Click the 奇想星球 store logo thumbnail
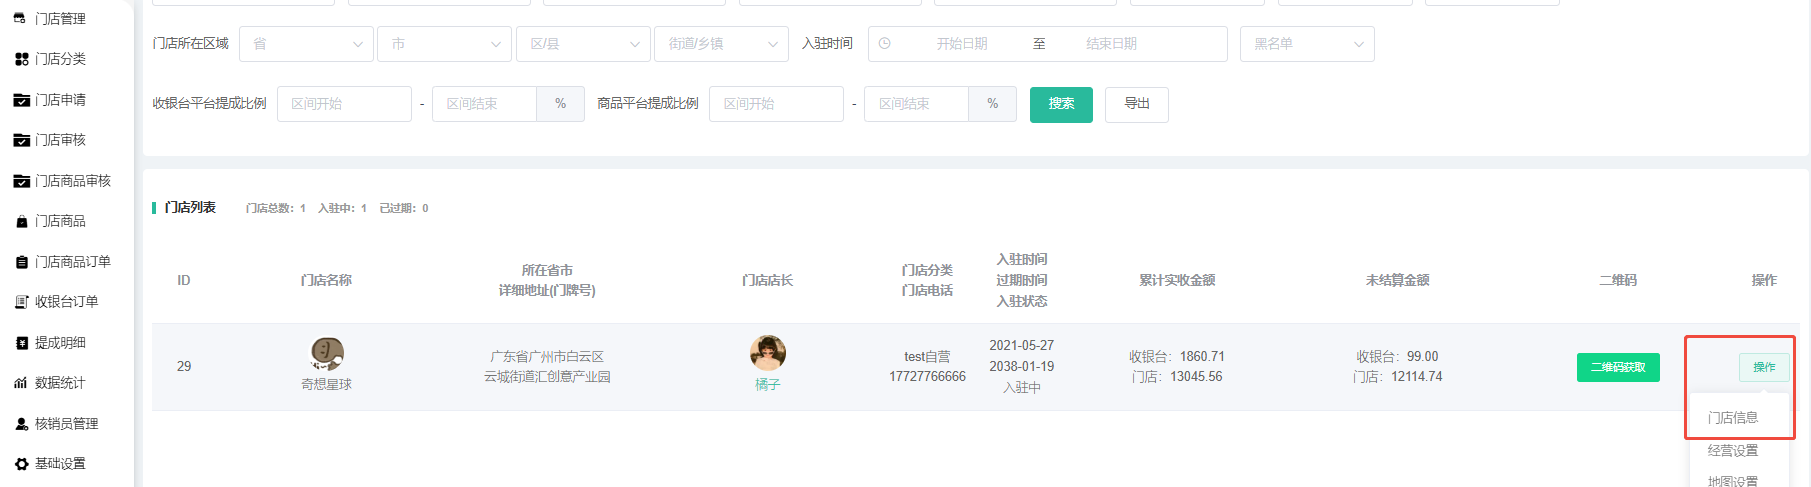Image resolution: width=1811 pixels, height=487 pixels. 327,354
